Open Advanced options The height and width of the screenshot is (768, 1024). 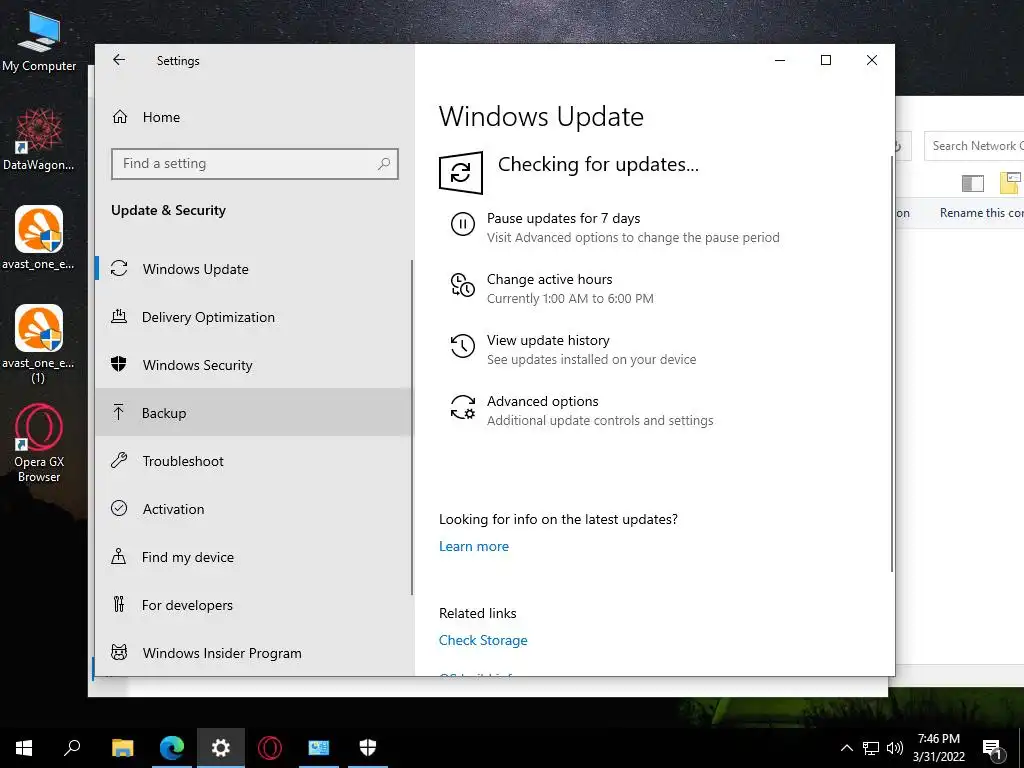[x=542, y=401]
